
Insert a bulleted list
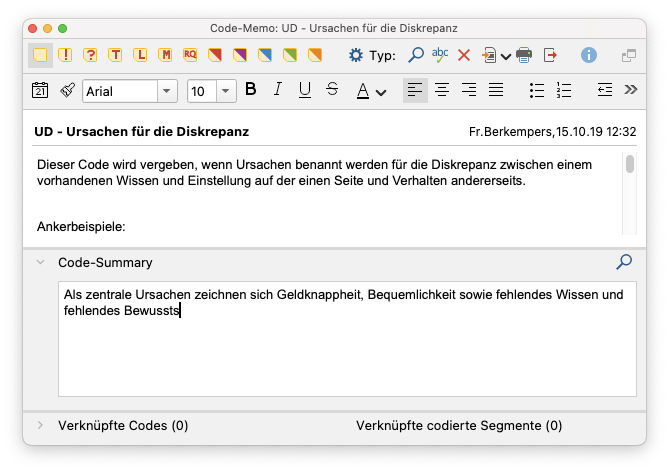[x=537, y=90]
